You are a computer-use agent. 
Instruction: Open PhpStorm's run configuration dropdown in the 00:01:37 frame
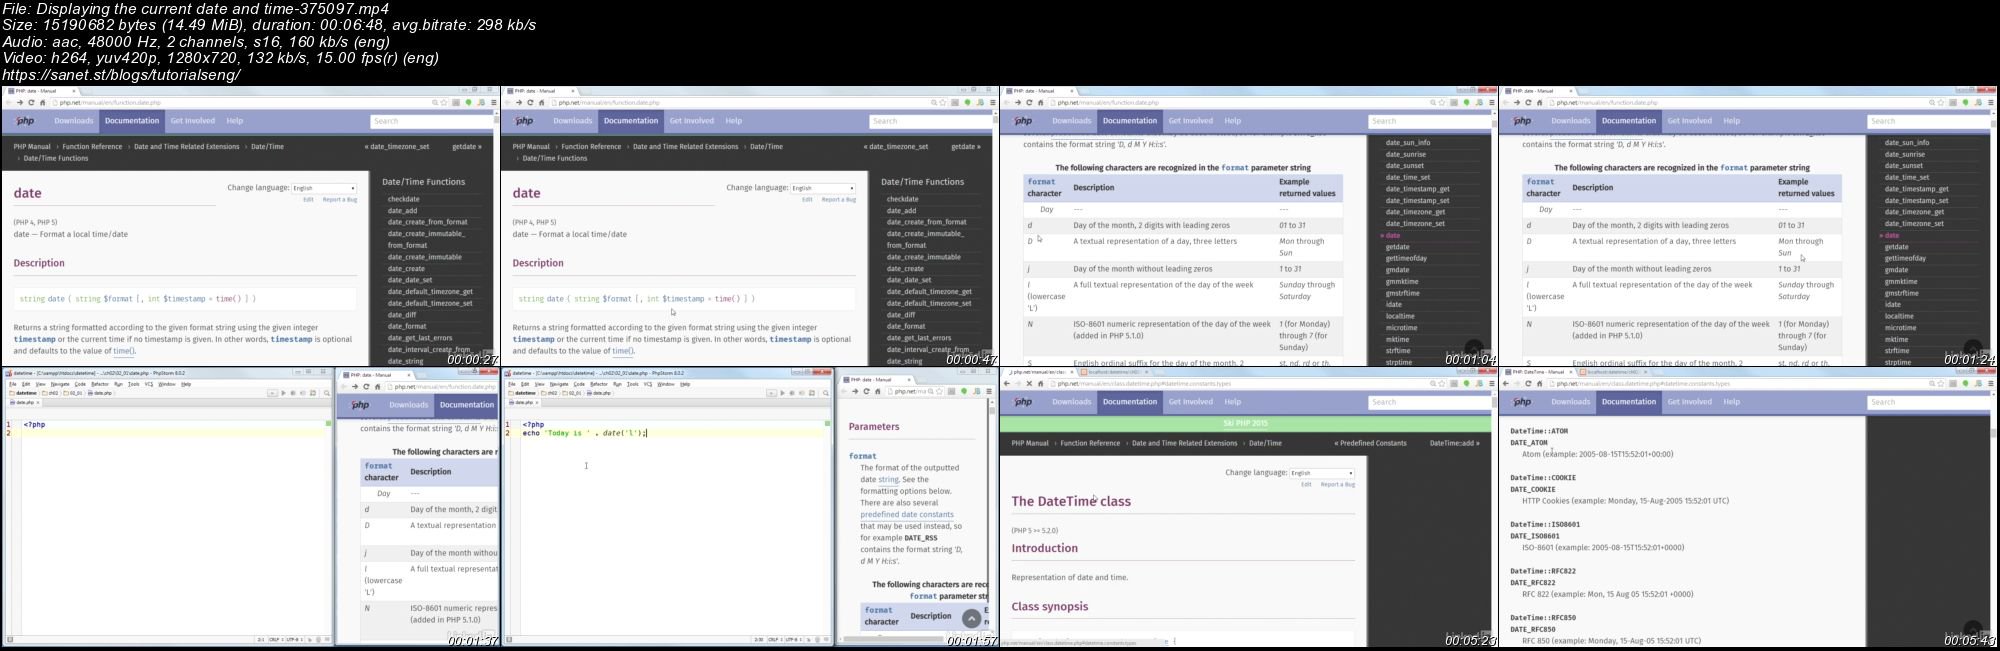coord(272,393)
